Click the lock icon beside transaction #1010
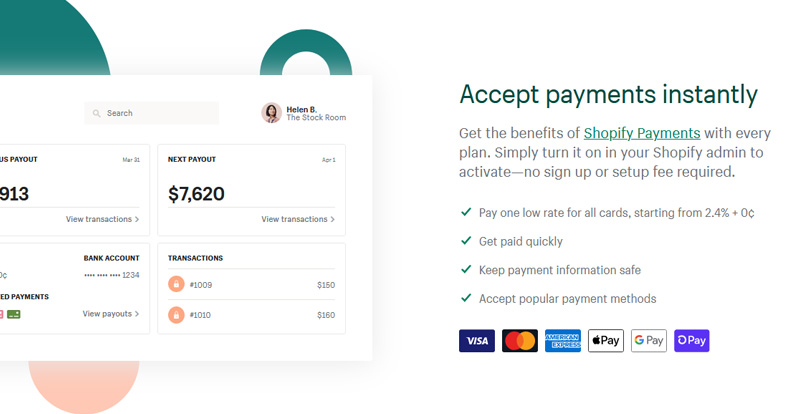The width and height of the screenshot is (808, 414). [x=177, y=315]
